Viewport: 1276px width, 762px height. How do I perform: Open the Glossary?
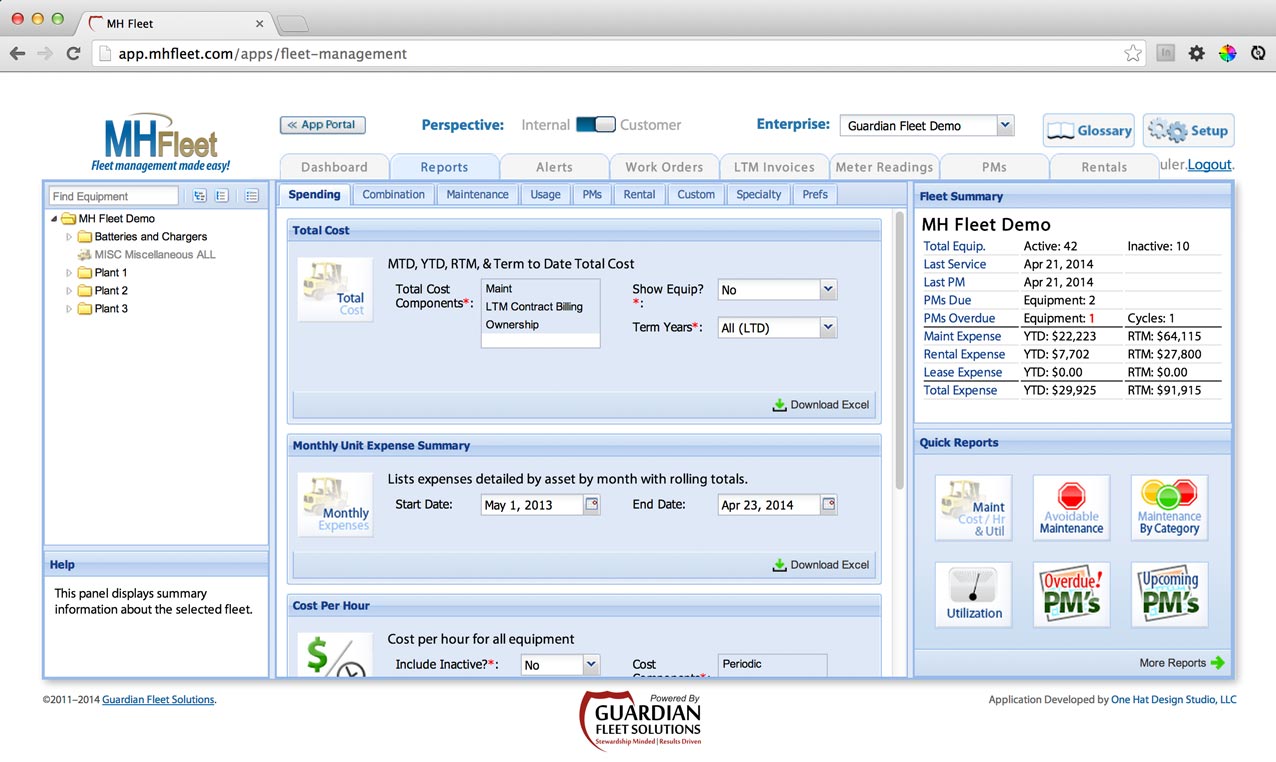click(x=1089, y=130)
